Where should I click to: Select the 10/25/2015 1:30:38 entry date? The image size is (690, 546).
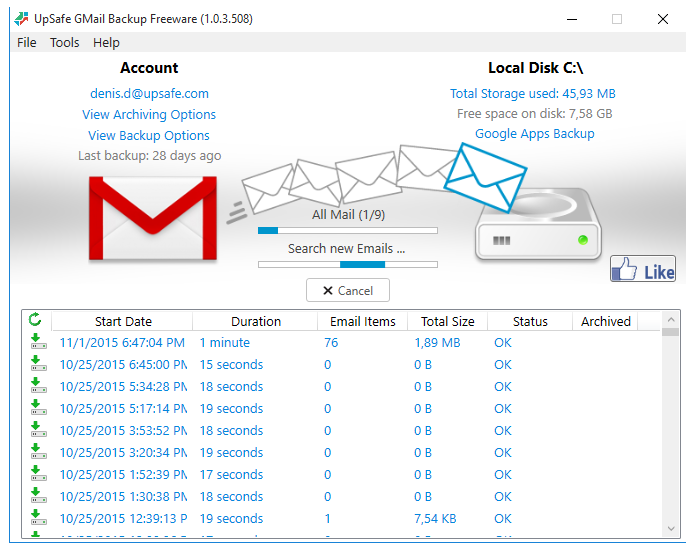[123, 496]
